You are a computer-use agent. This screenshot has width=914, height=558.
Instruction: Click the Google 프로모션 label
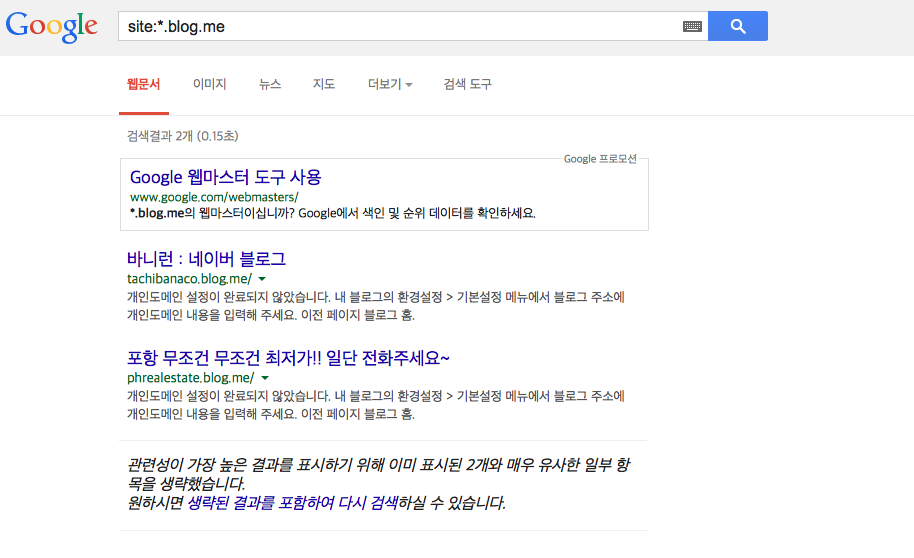click(x=600, y=159)
